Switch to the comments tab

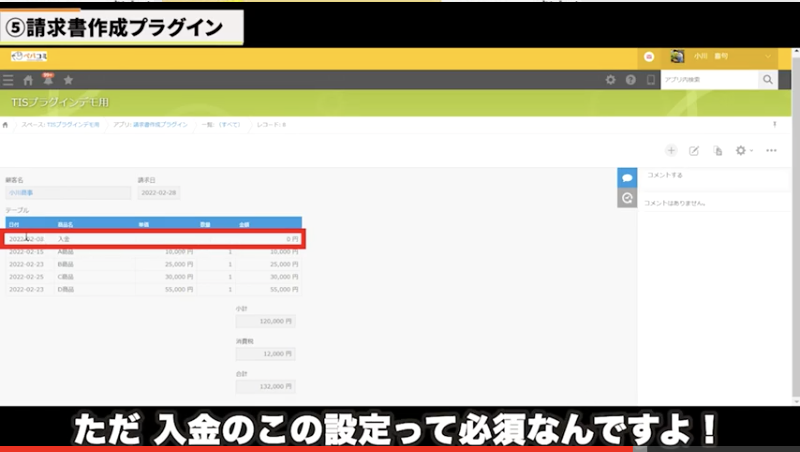pos(627,177)
